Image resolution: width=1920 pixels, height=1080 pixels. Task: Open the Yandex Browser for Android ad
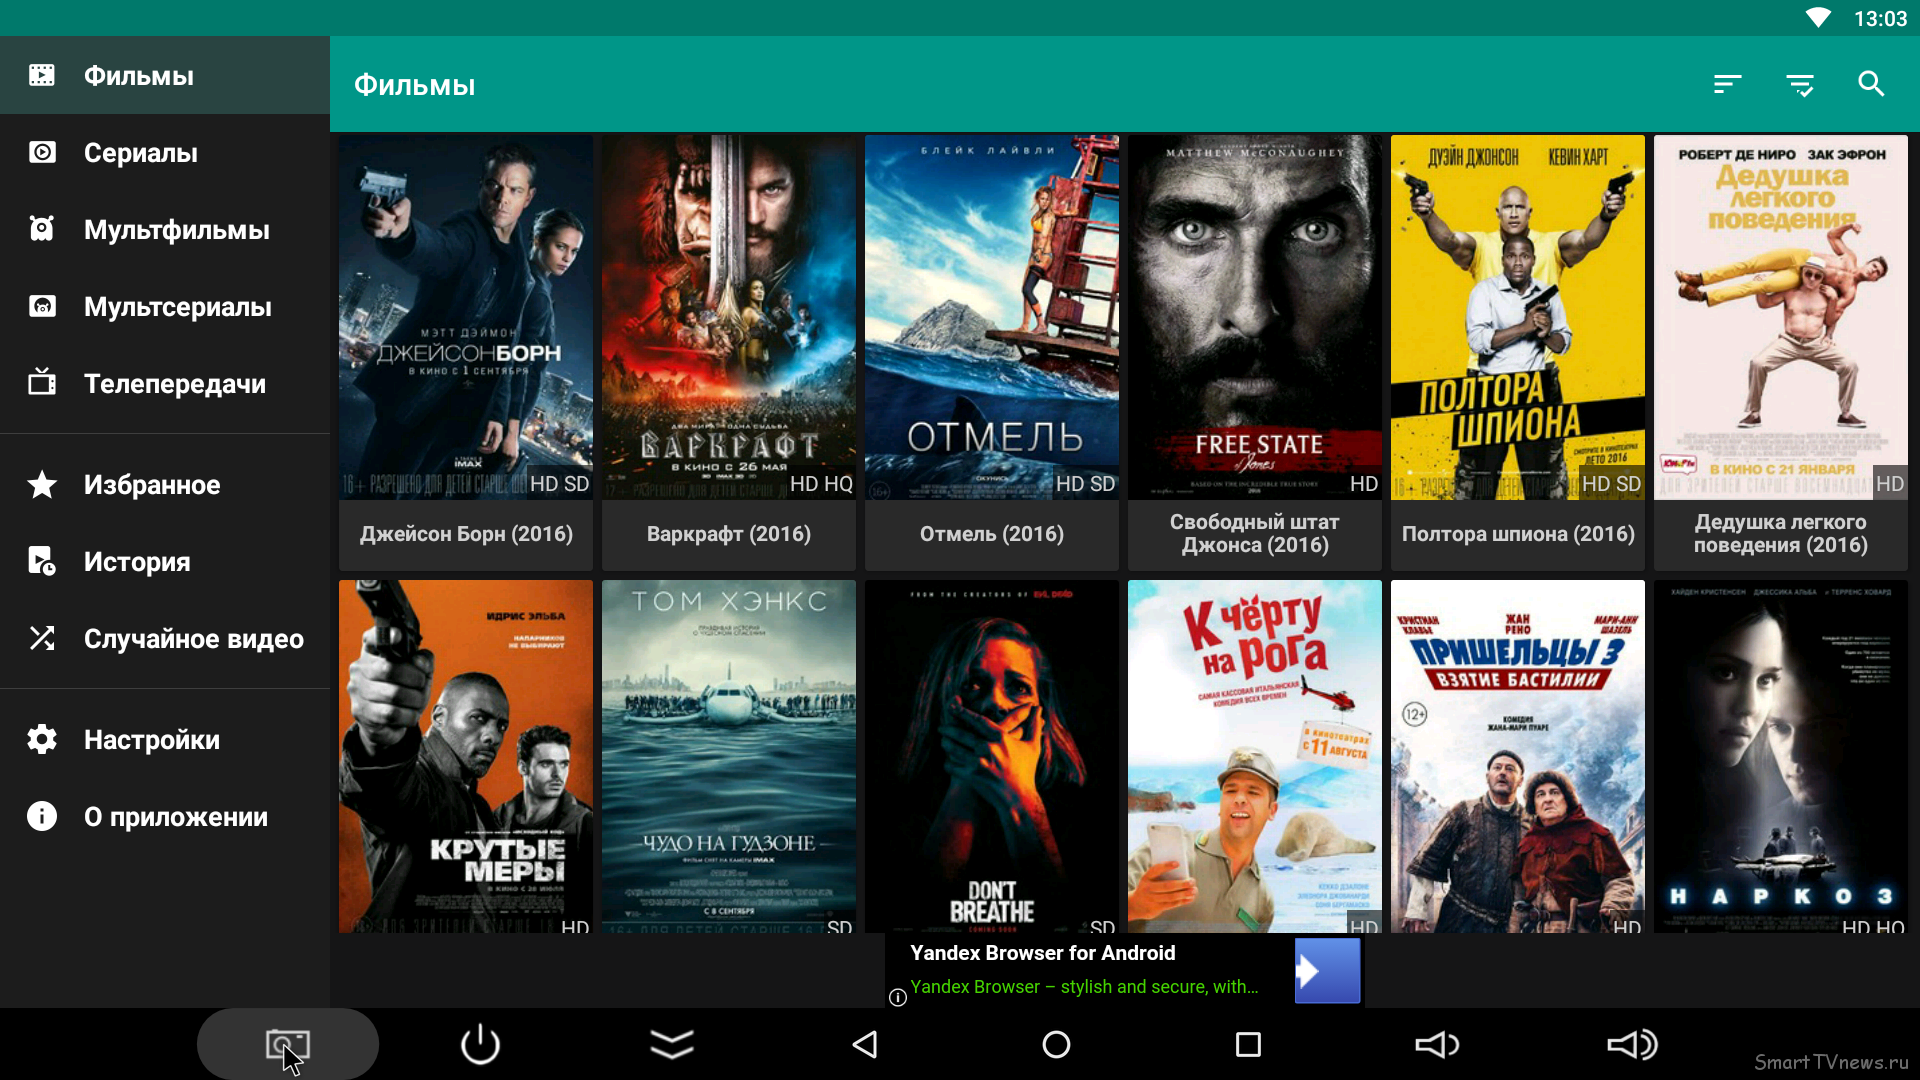pos(1124,970)
